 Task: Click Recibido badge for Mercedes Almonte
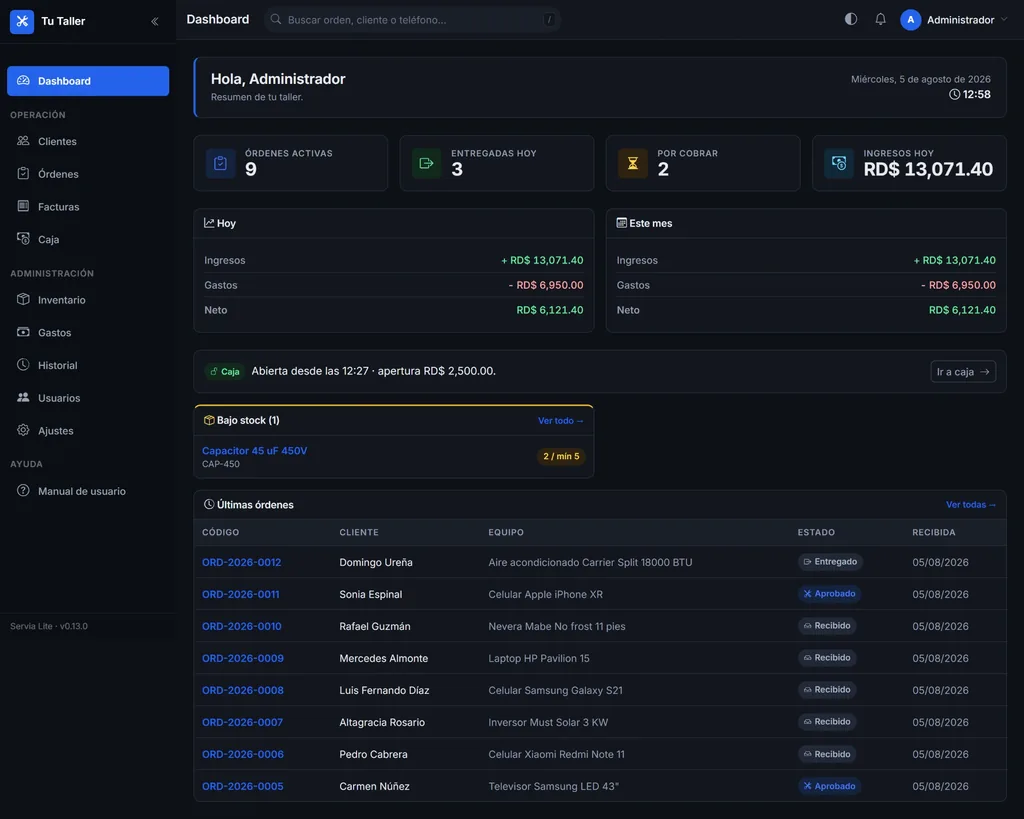click(x=827, y=658)
